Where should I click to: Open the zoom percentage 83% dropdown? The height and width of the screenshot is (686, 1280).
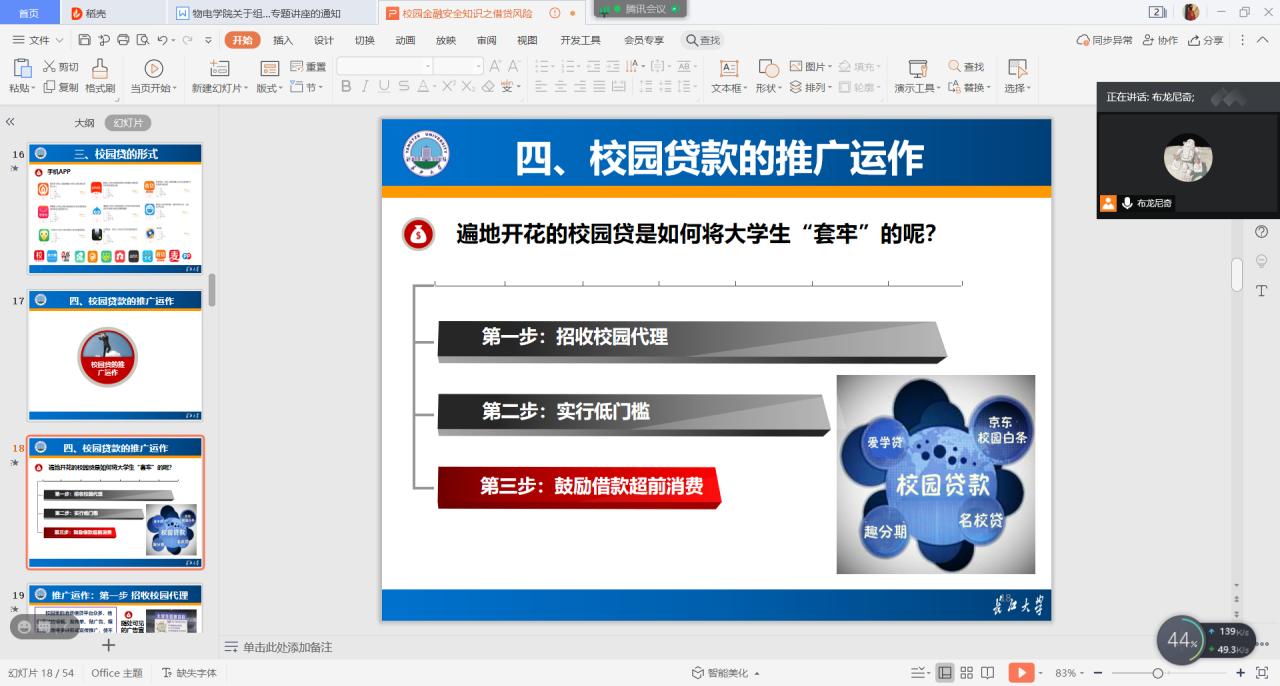click(x=1071, y=673)
